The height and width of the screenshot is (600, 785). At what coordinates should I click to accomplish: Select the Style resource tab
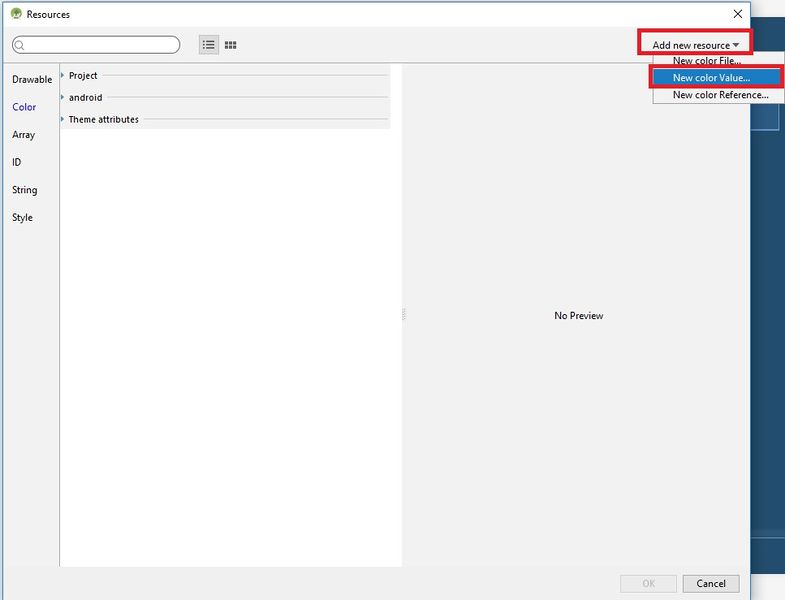point(22,217)
